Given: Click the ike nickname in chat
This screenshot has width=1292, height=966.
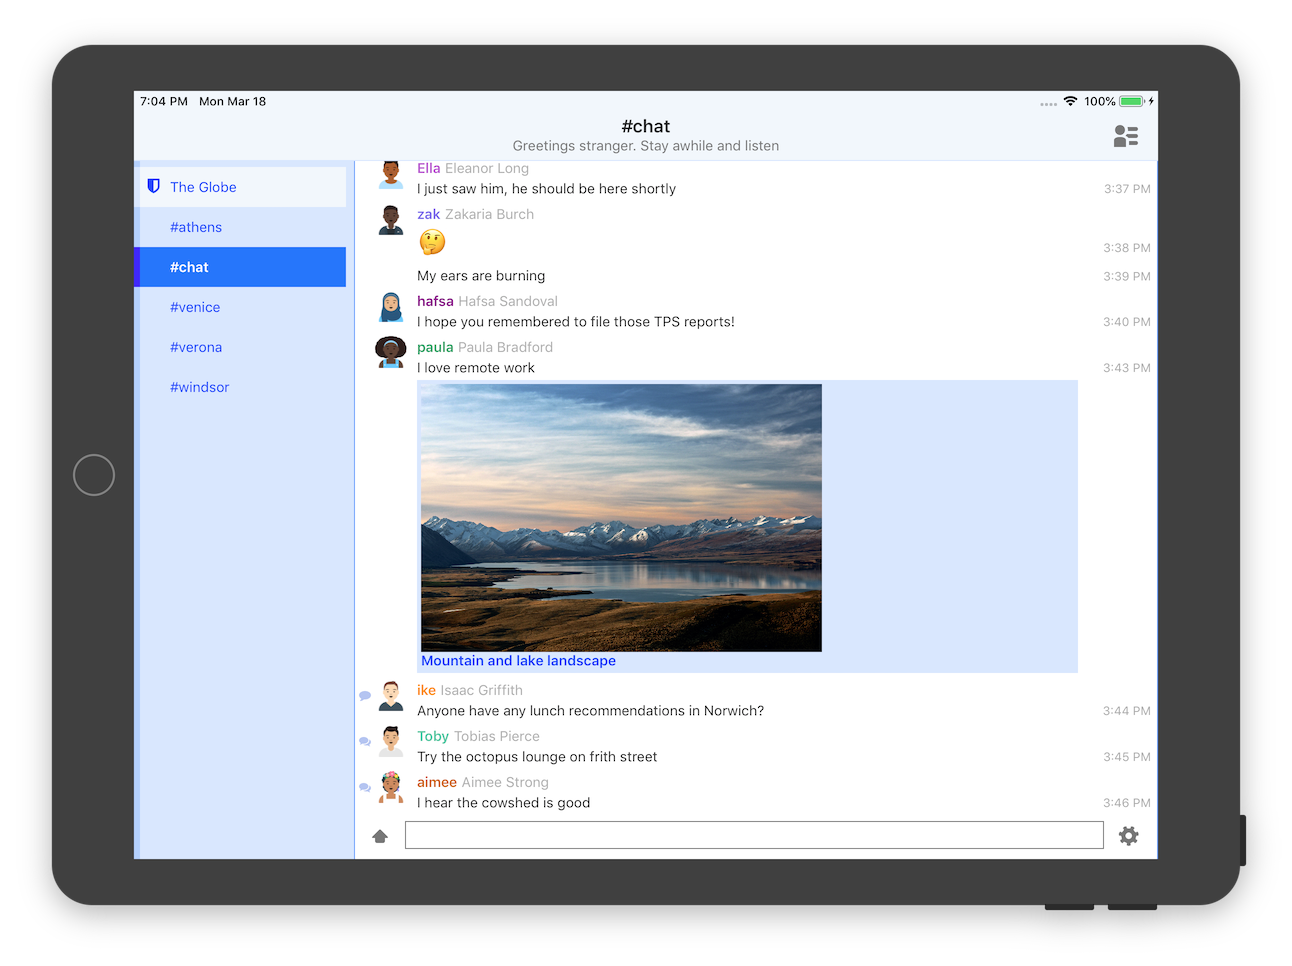Looking at the screenshot, I should tap(426, 690).
